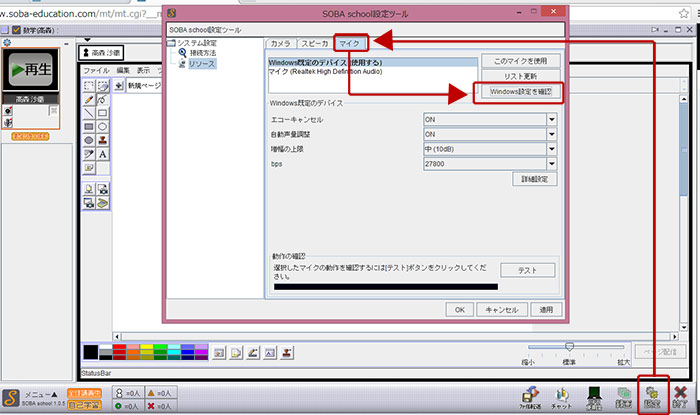Open the 編集 menu in the whiteboard
Screen dimensions: 700x415
point(123,71)
